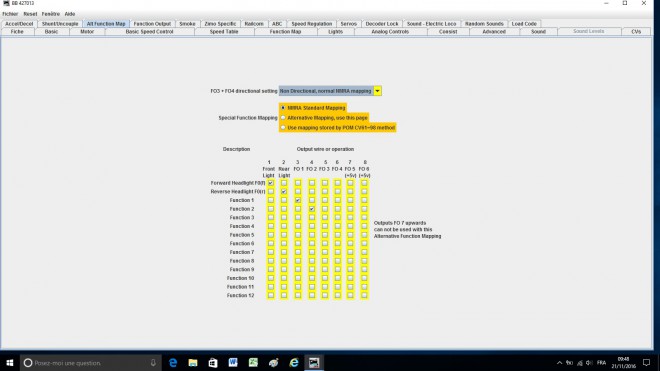Screen dimensions: 660x371
Task: Click the Windows Start button
Action: [10, 363]
